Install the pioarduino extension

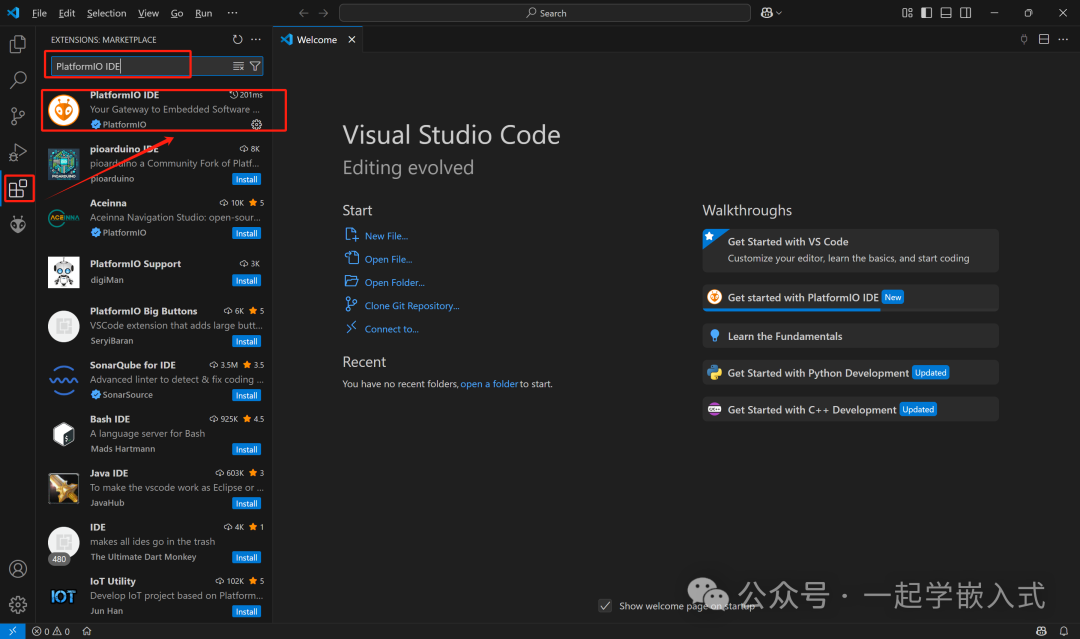[x=246, y=179]
